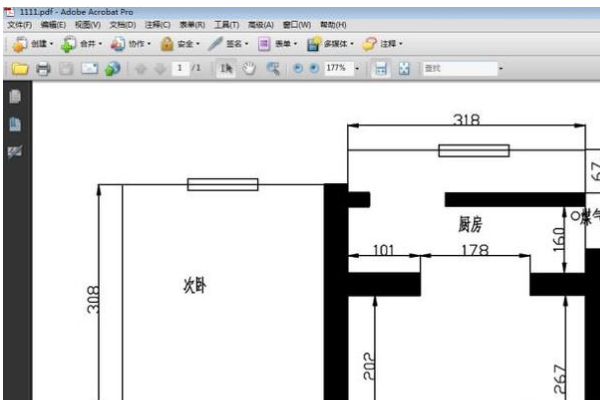
Task: Click the zoom in plus button
Action: (x=313, y=69)
